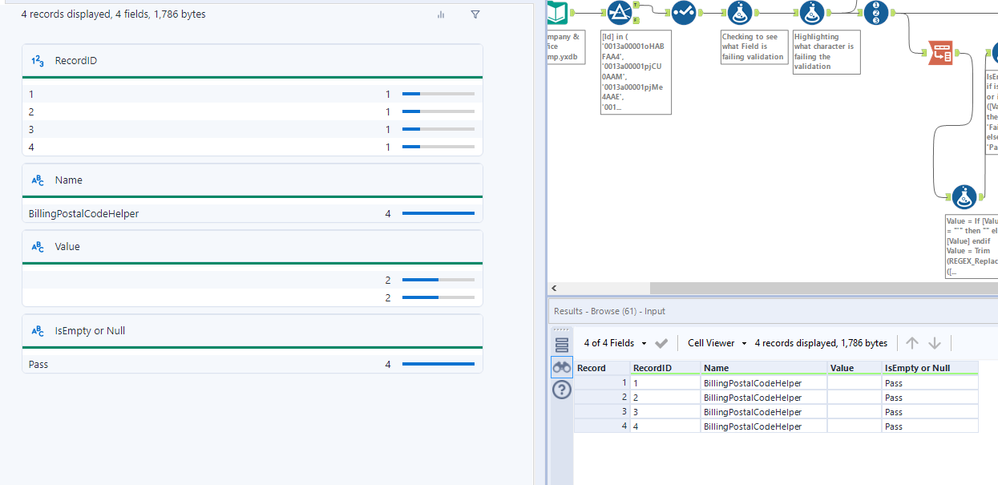The height and width of the screenshot is (485, 998).
Task: Click the '.yxdb' Input Data annotation box
Action: point(565,47)
